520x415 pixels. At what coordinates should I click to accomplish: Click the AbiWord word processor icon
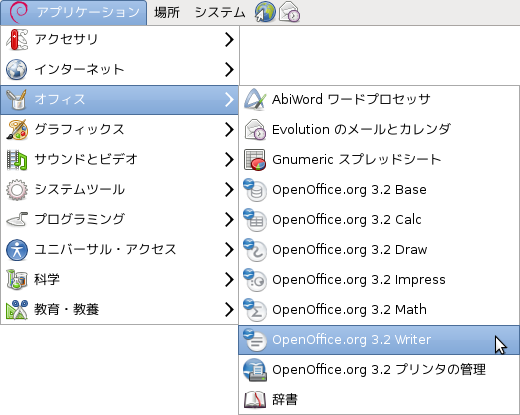point(255,99)
